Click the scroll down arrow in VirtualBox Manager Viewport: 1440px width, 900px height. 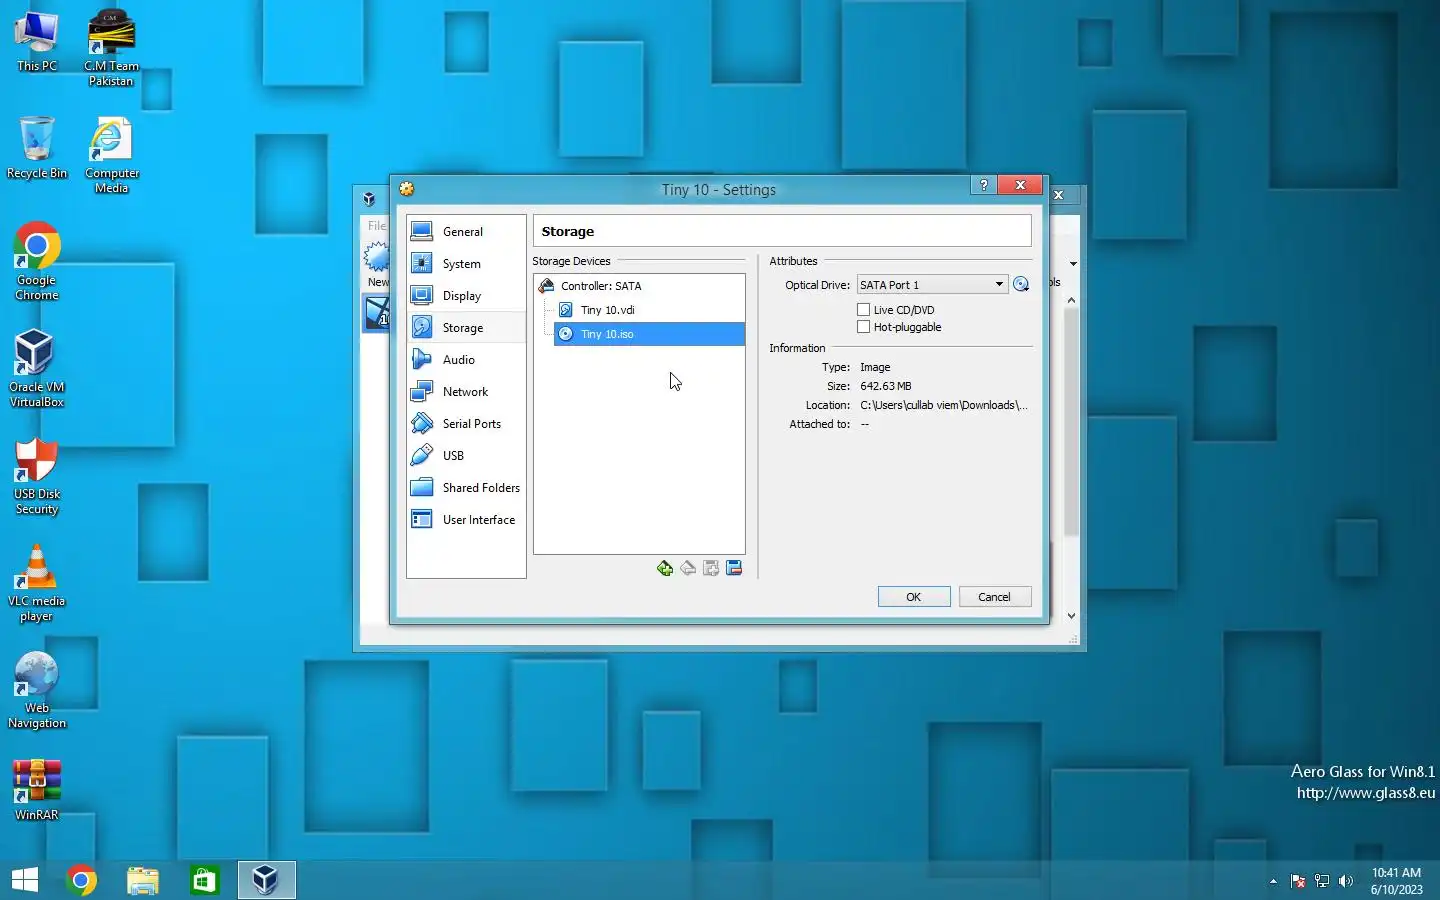(1072, 616)
